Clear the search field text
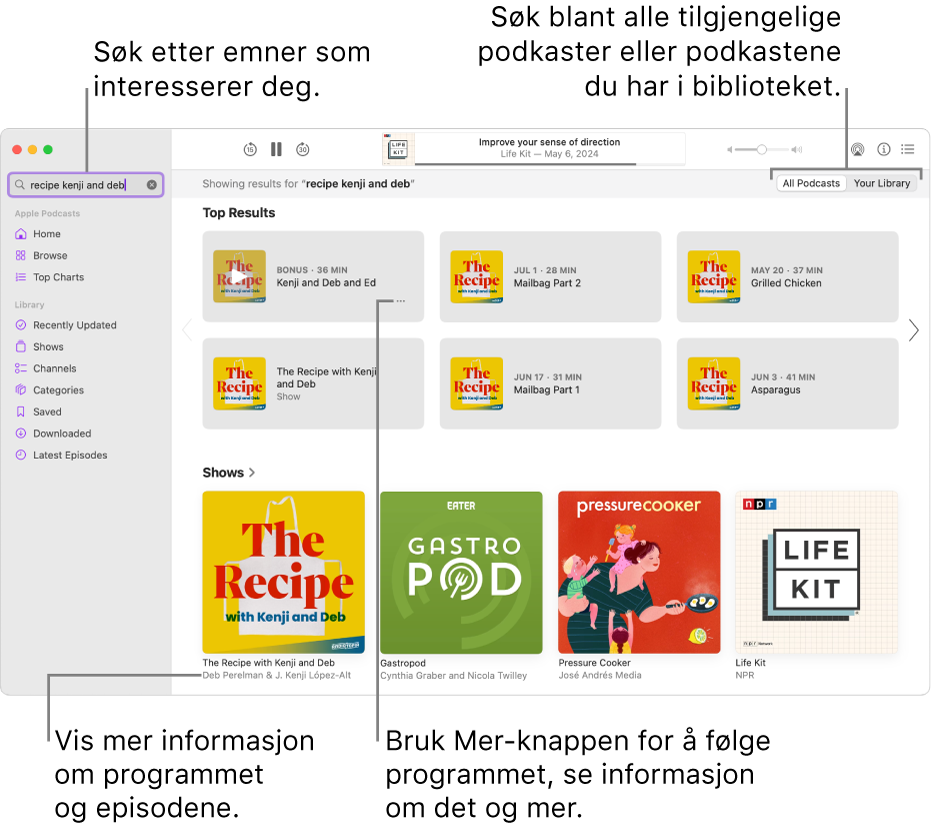 tap(152, 185)
